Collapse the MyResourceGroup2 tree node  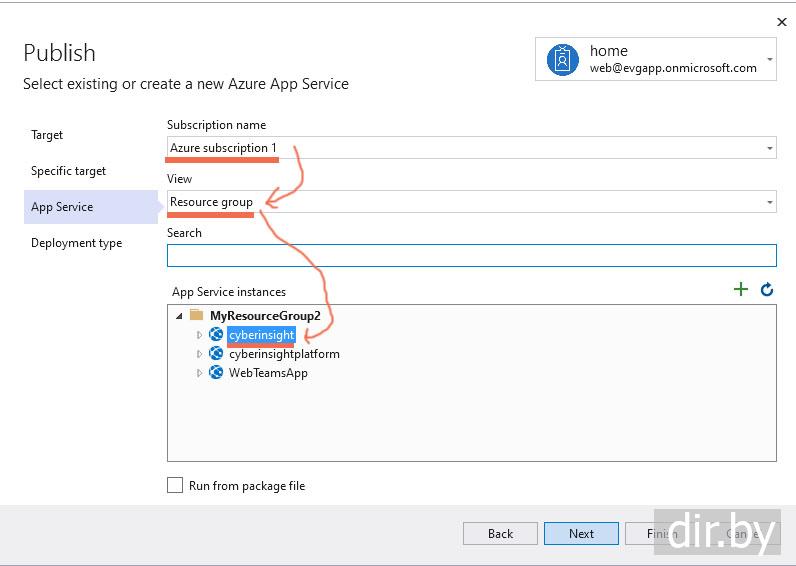(x=179, y=316)
